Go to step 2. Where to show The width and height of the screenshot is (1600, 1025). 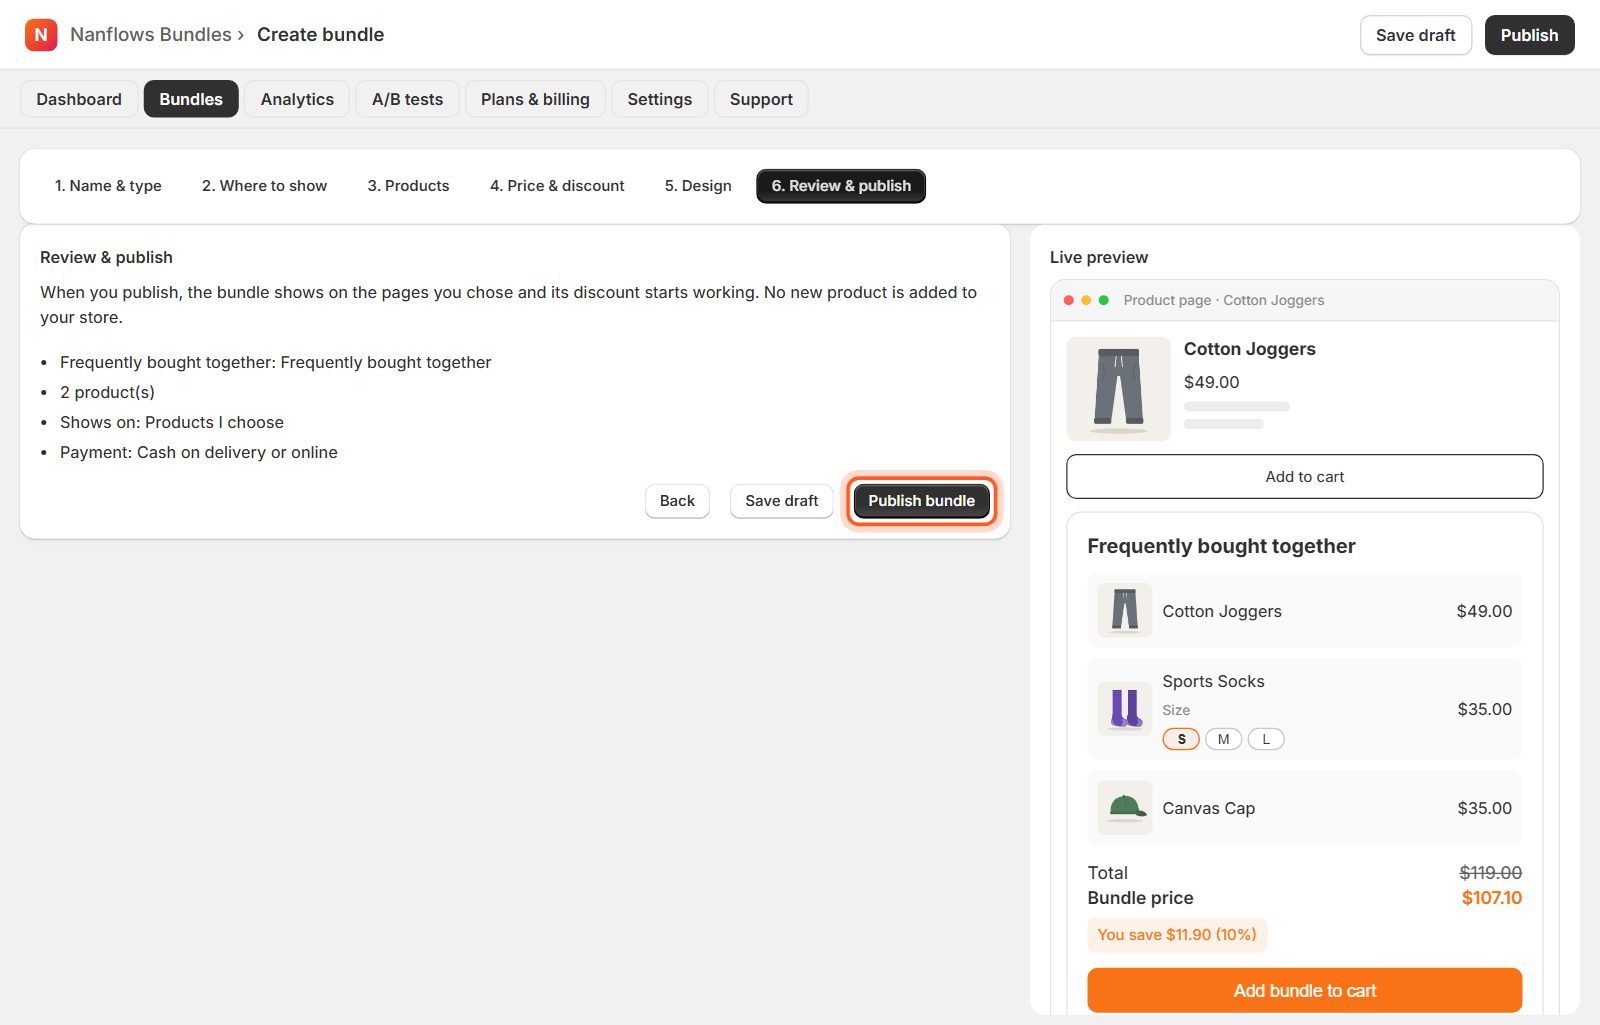[264, 186]
